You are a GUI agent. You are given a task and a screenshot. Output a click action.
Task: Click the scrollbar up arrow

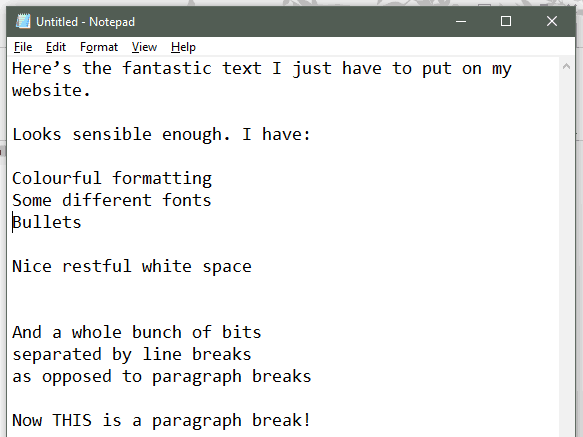(566, 67)
